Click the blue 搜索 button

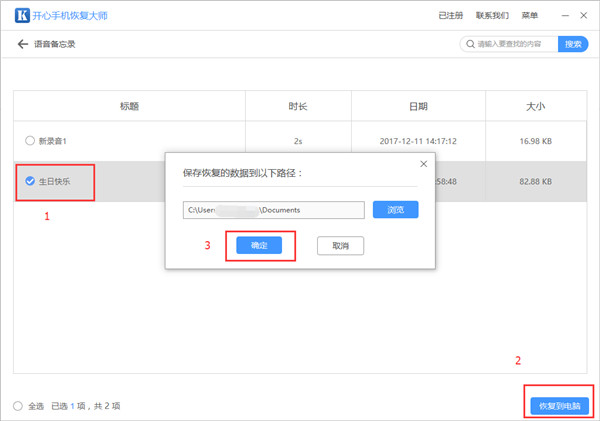[x=573, y=44]
